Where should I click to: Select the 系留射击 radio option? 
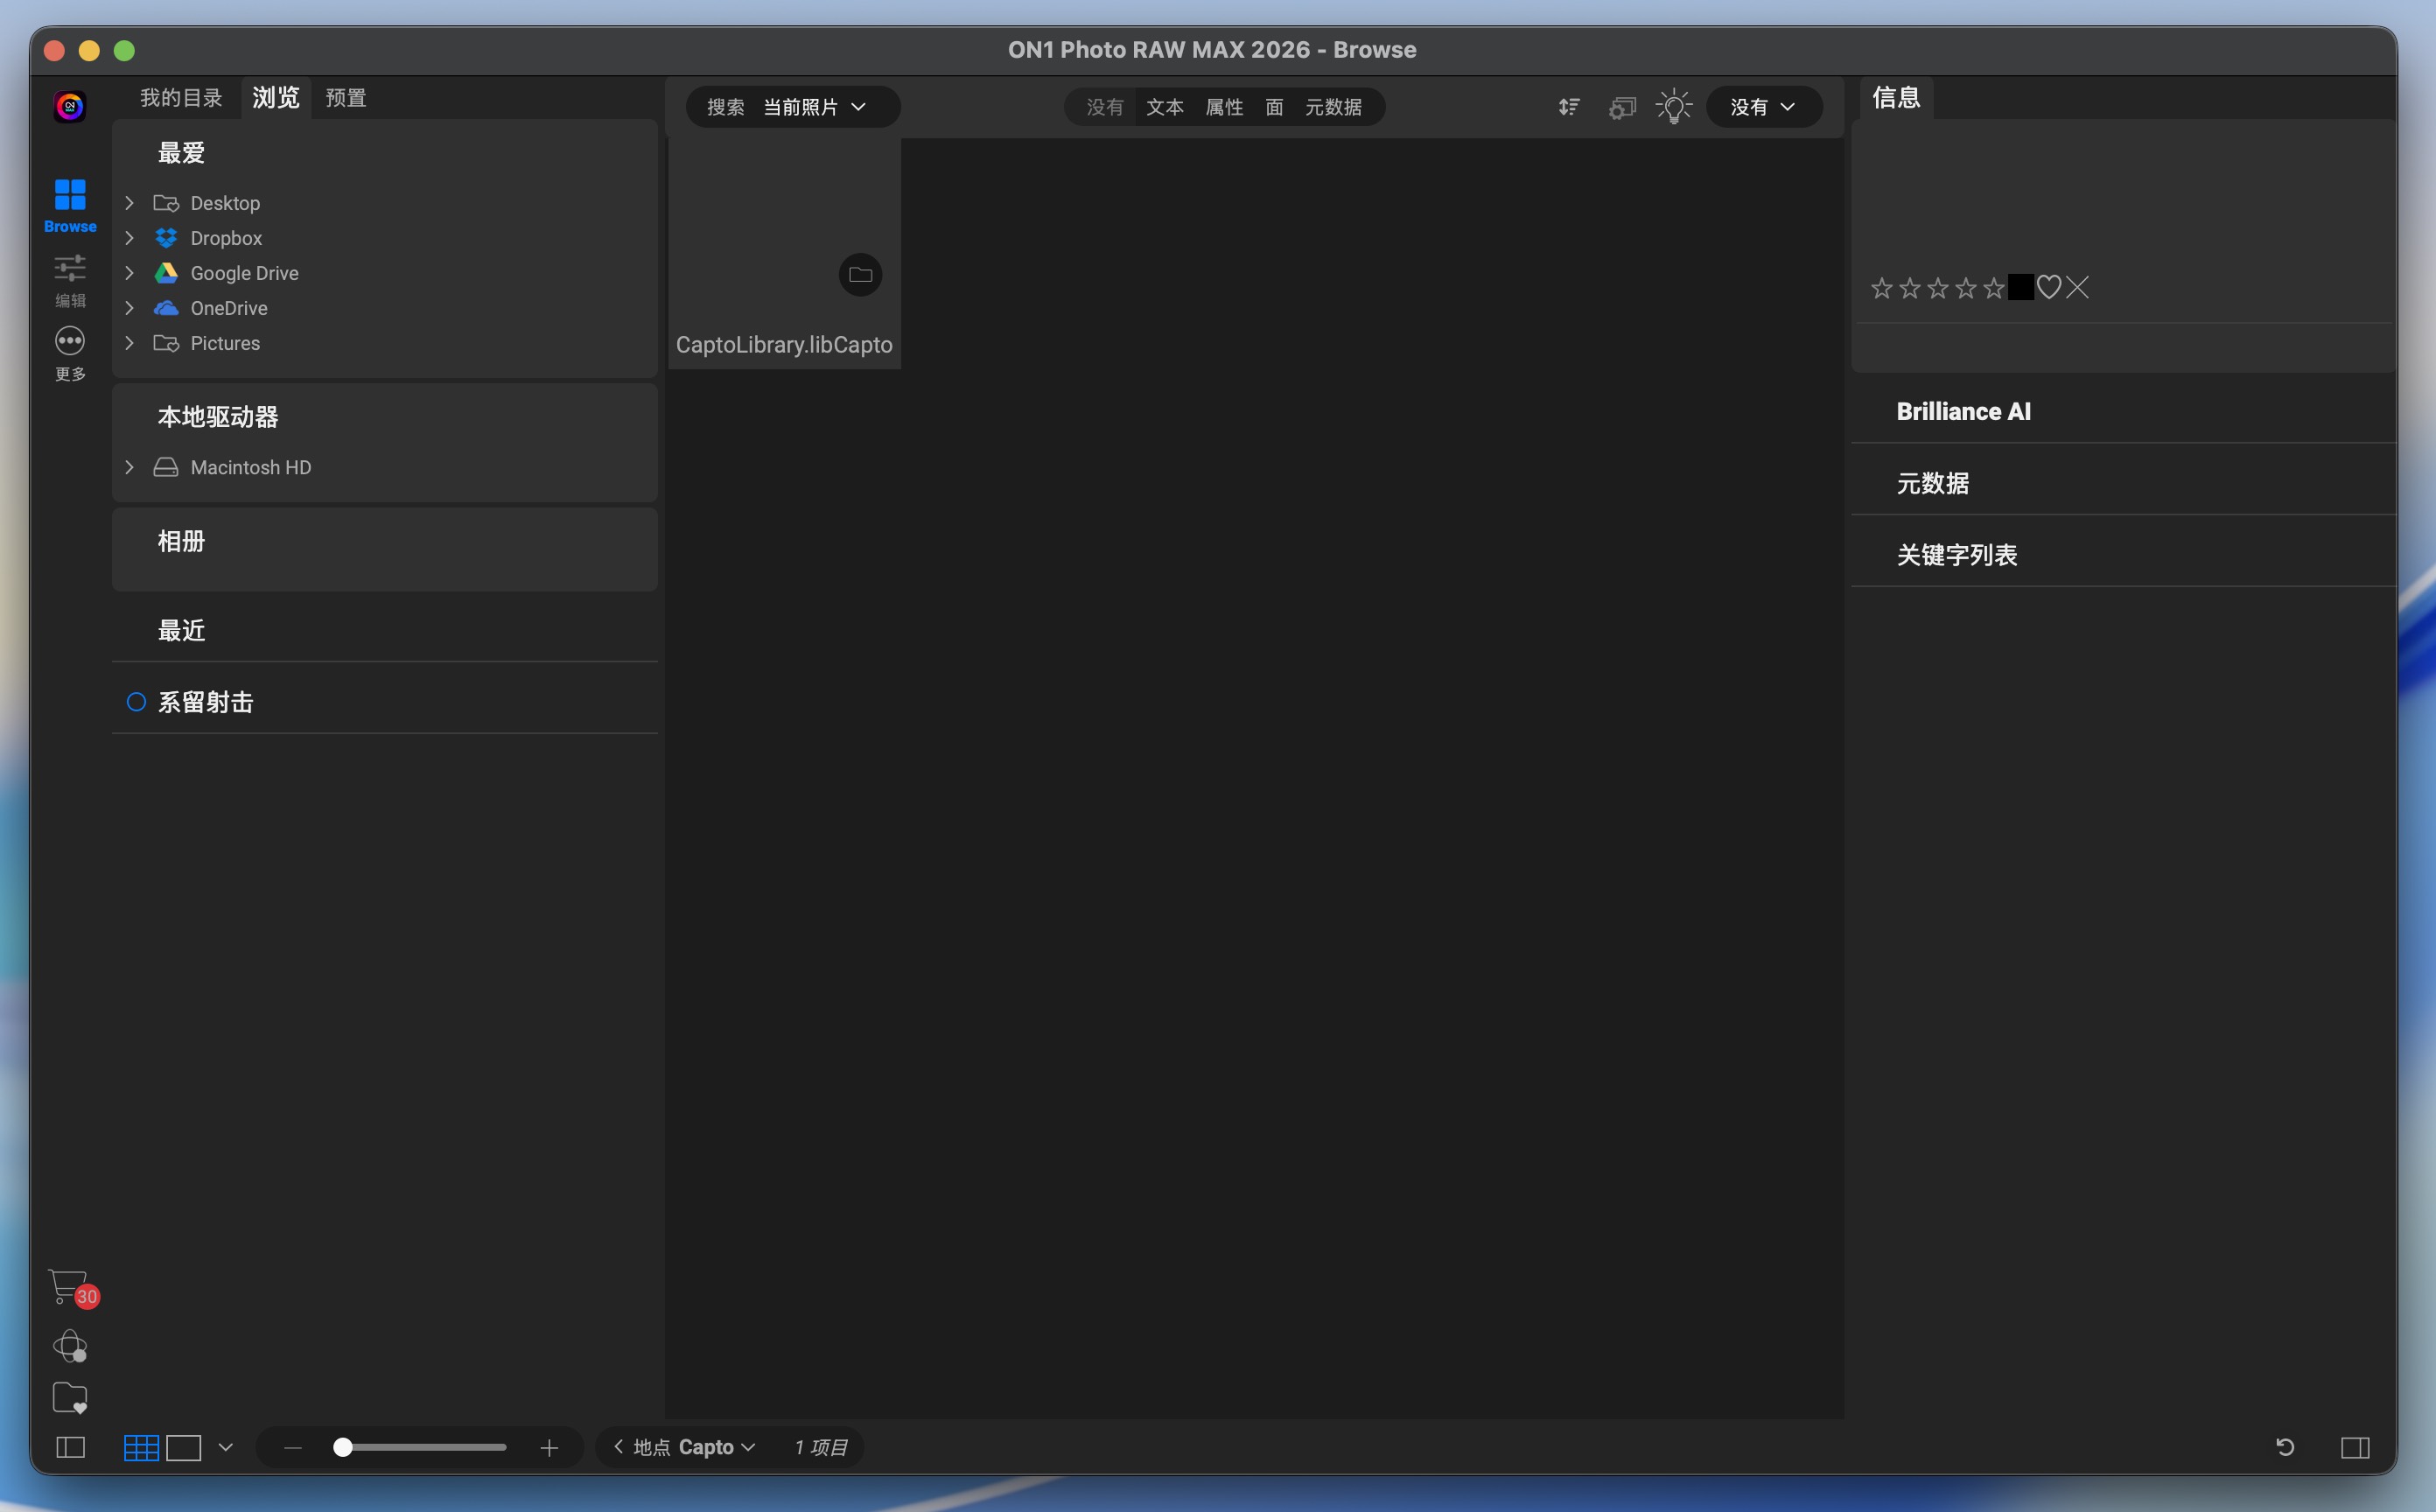[x=137, y=701]
